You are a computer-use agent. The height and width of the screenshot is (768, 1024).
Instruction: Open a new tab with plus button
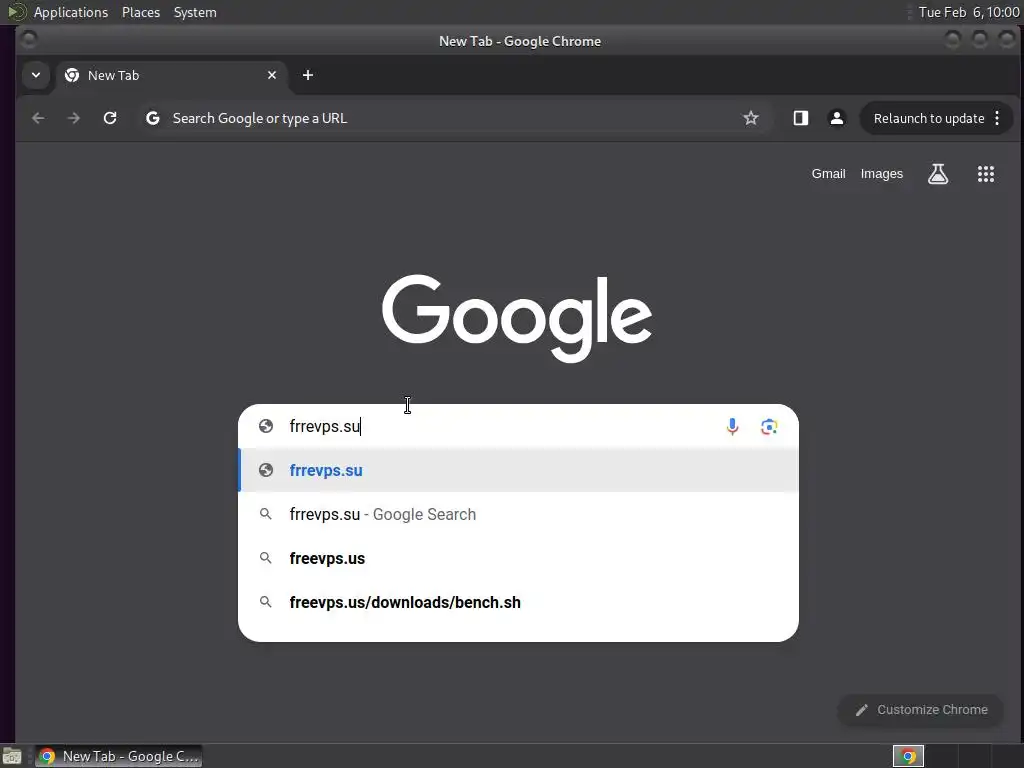[308, 75]
